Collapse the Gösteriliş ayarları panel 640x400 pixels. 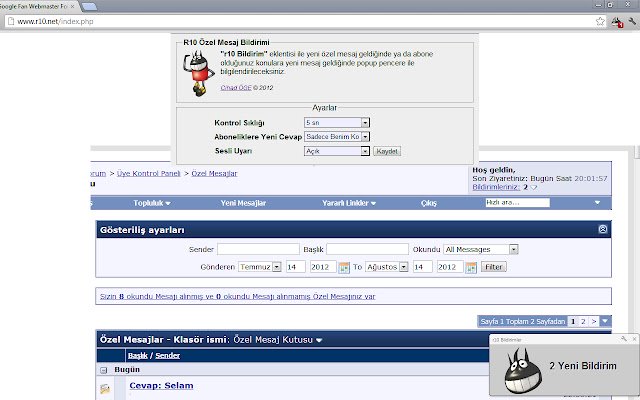point(603,229)
